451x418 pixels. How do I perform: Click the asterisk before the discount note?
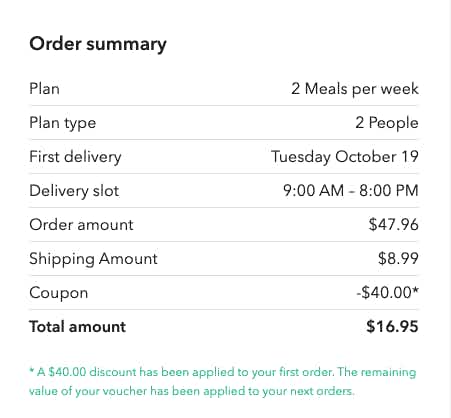pos(32,370)
